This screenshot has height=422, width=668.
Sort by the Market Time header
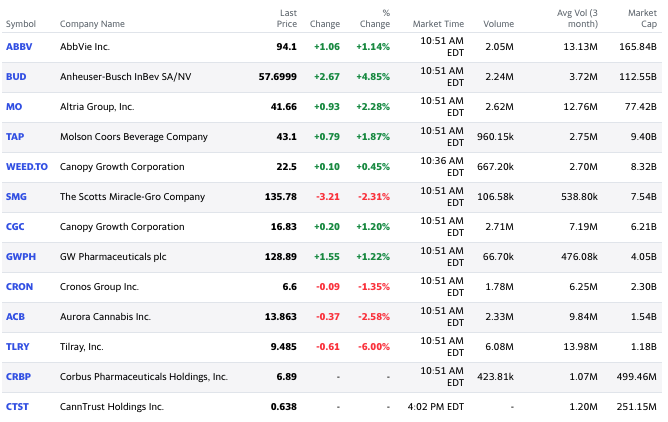pyautogui.click(x=438, y=24)
